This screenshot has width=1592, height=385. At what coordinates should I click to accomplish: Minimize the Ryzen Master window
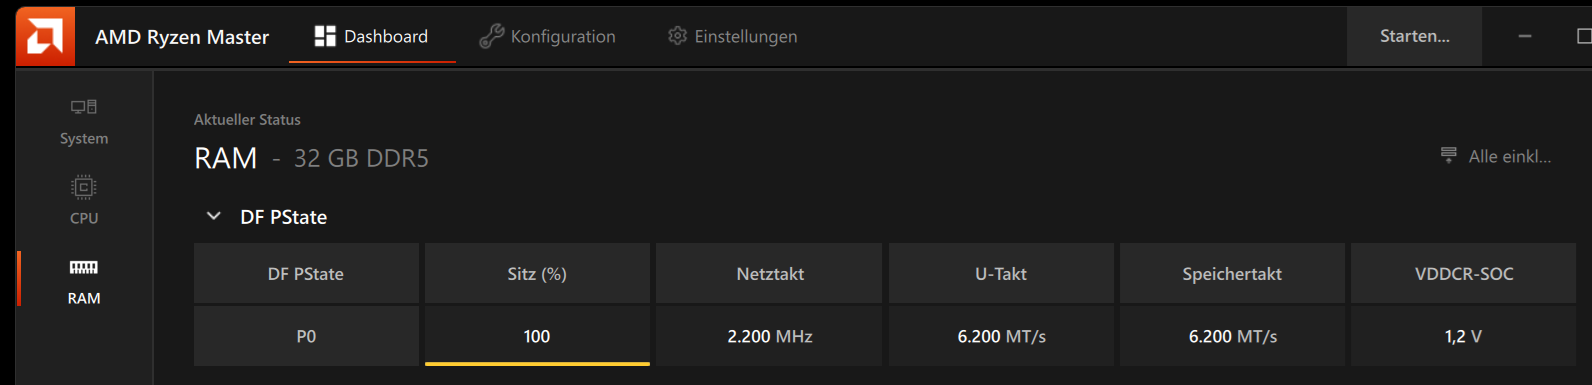[1524, 36]
